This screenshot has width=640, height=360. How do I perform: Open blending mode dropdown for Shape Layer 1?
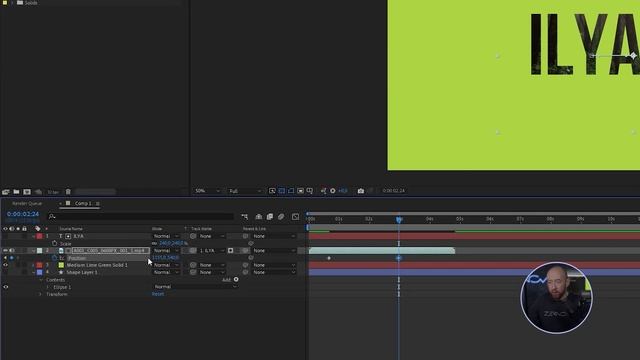click(166, 272)
